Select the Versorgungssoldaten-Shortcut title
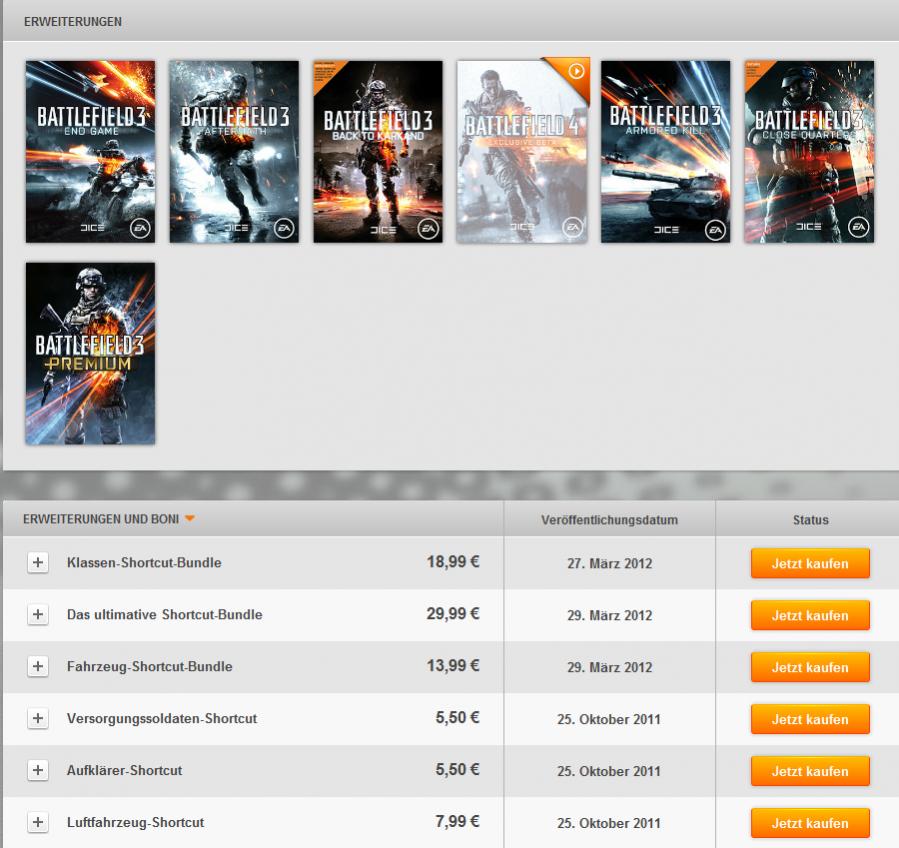Screen dimensions: 899x848 [162, 718]
